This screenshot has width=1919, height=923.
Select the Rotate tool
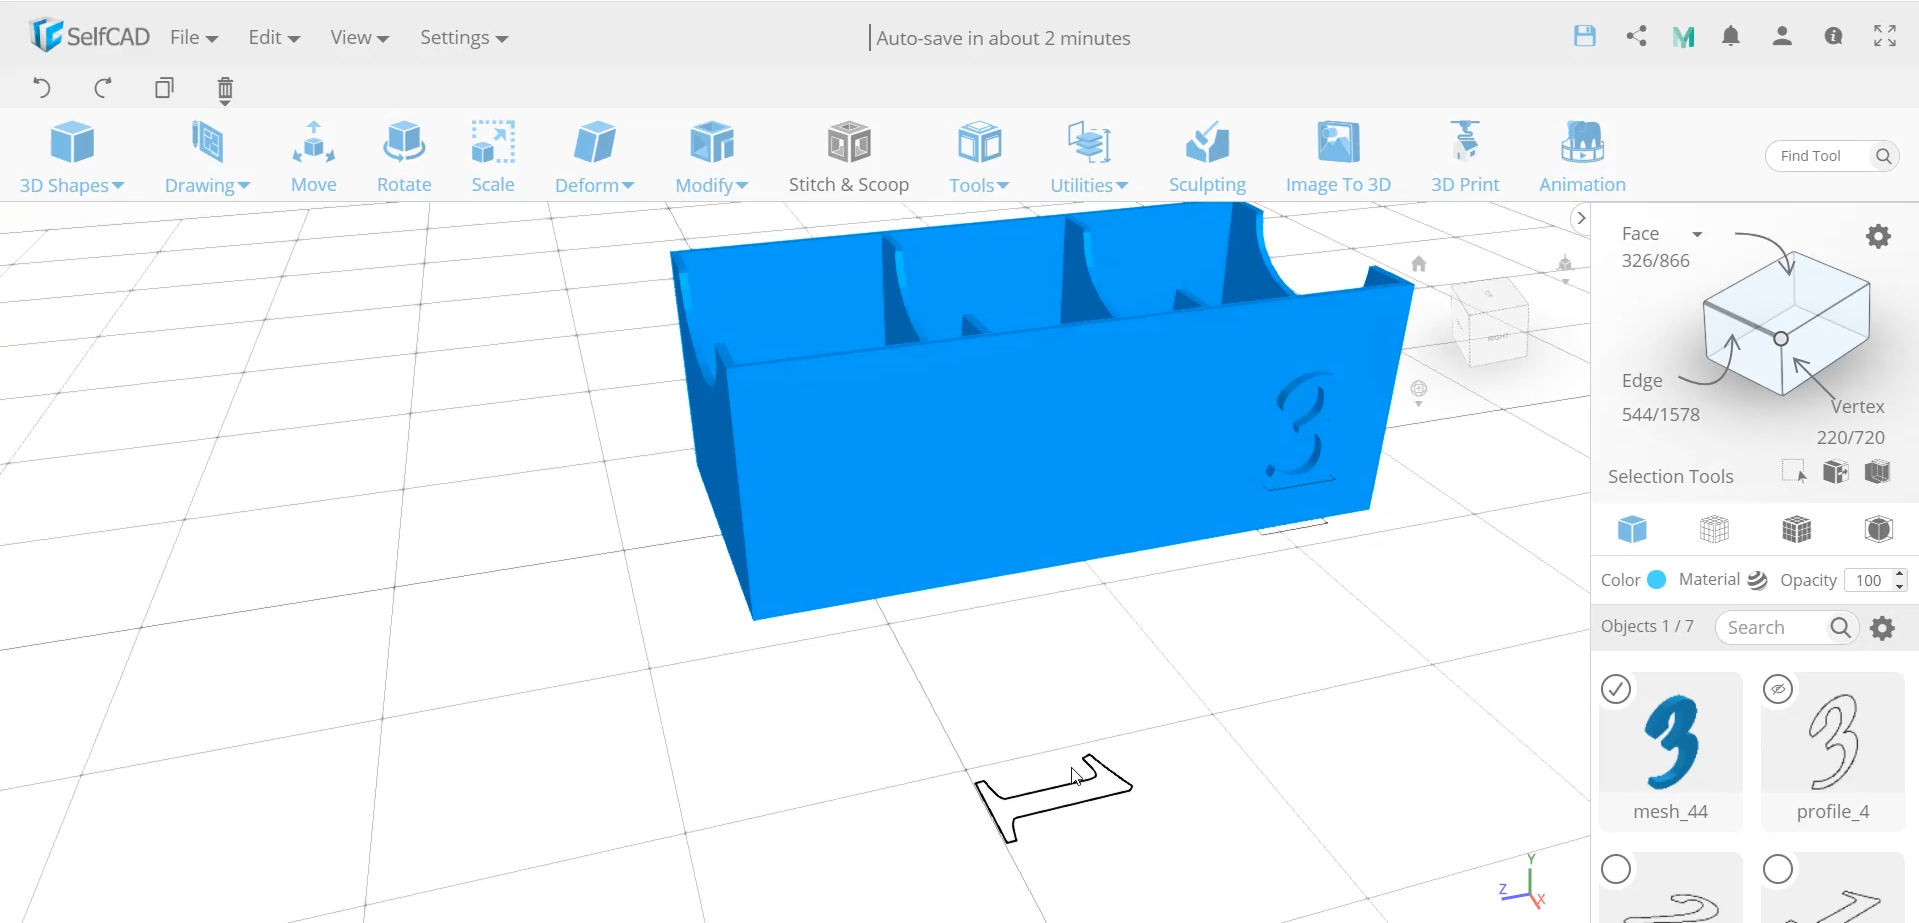coord(404,156)
